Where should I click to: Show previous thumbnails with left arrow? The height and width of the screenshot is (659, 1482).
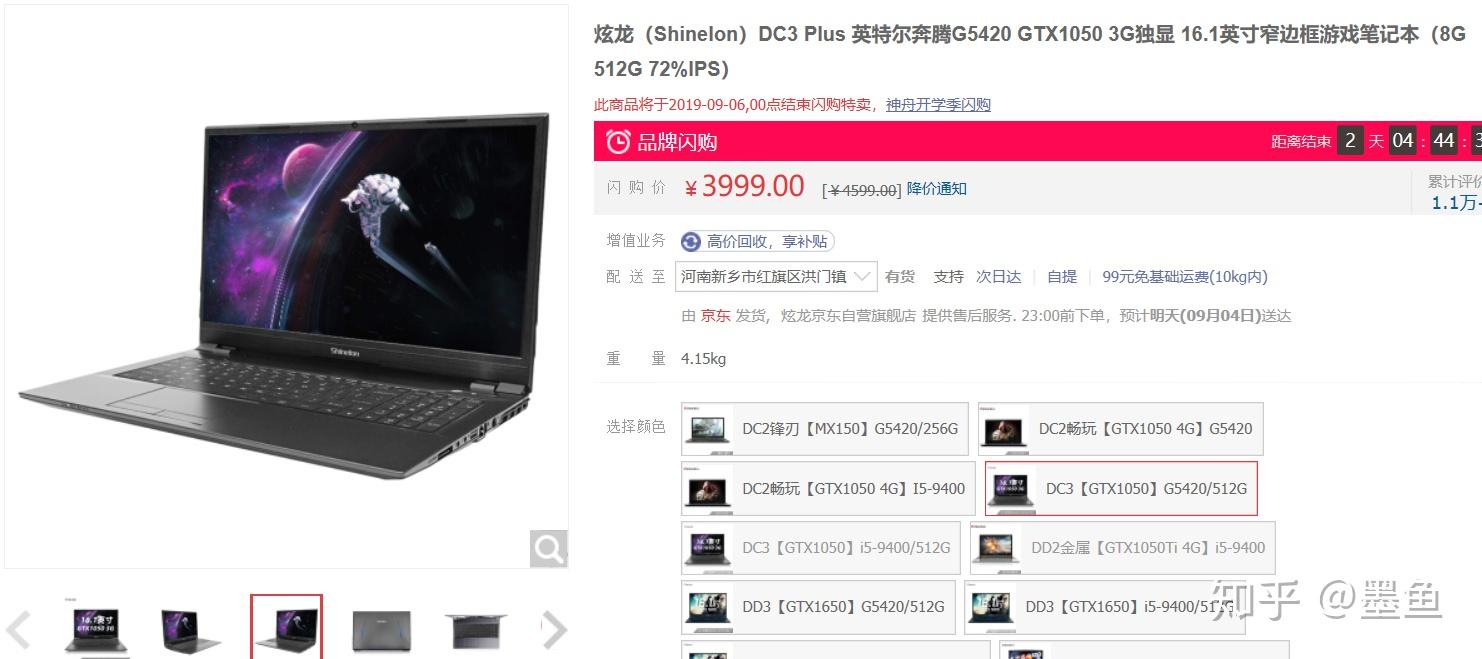pyautogui.click(x=19, y=630)
